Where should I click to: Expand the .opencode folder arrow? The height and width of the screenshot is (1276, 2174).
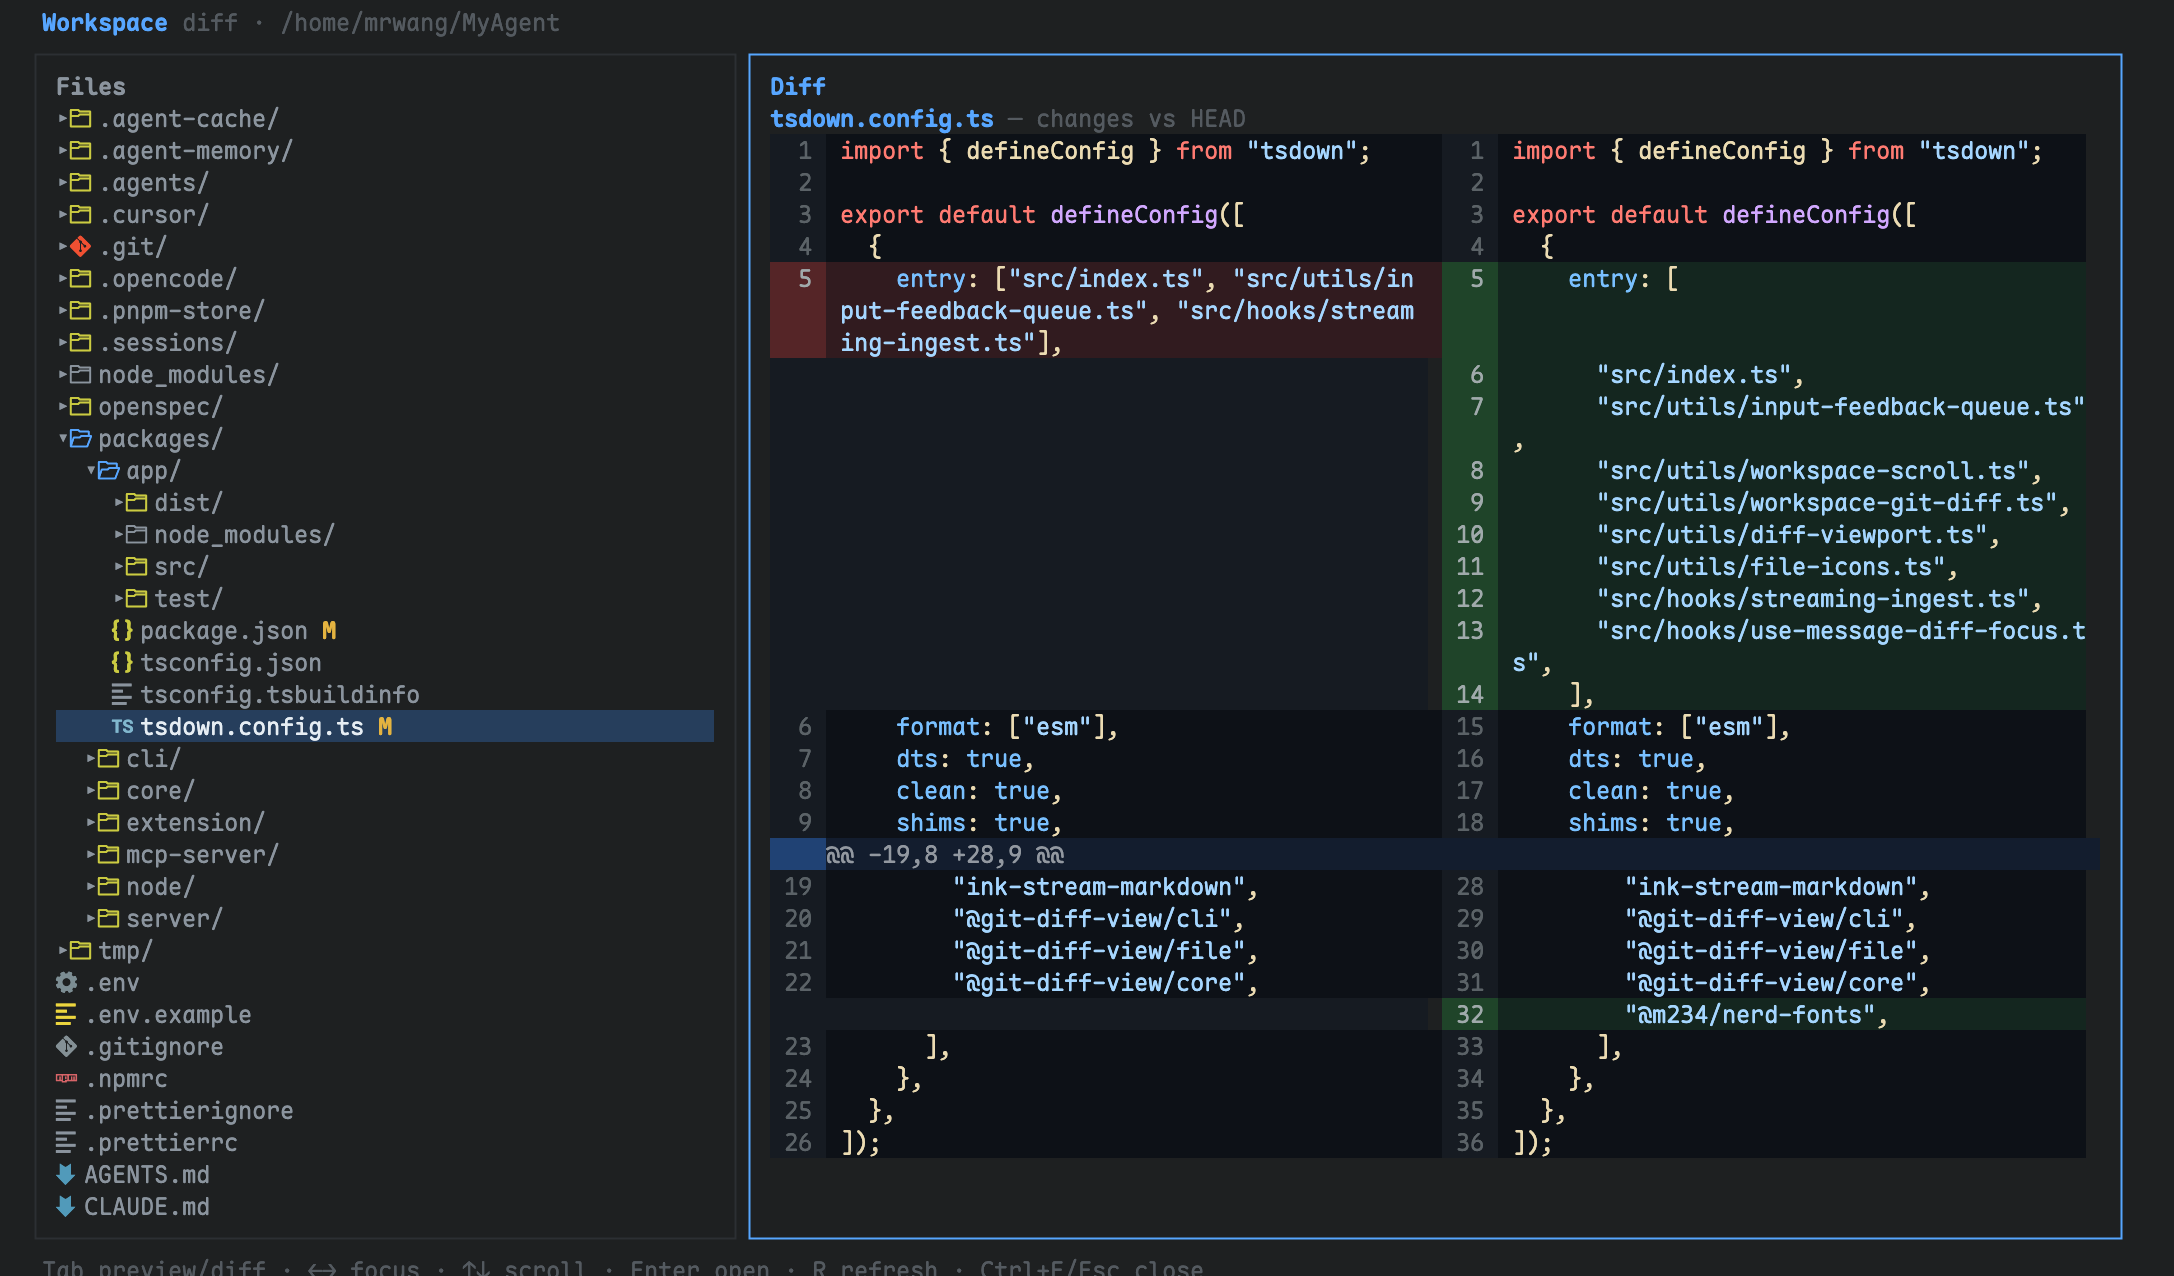63,278
